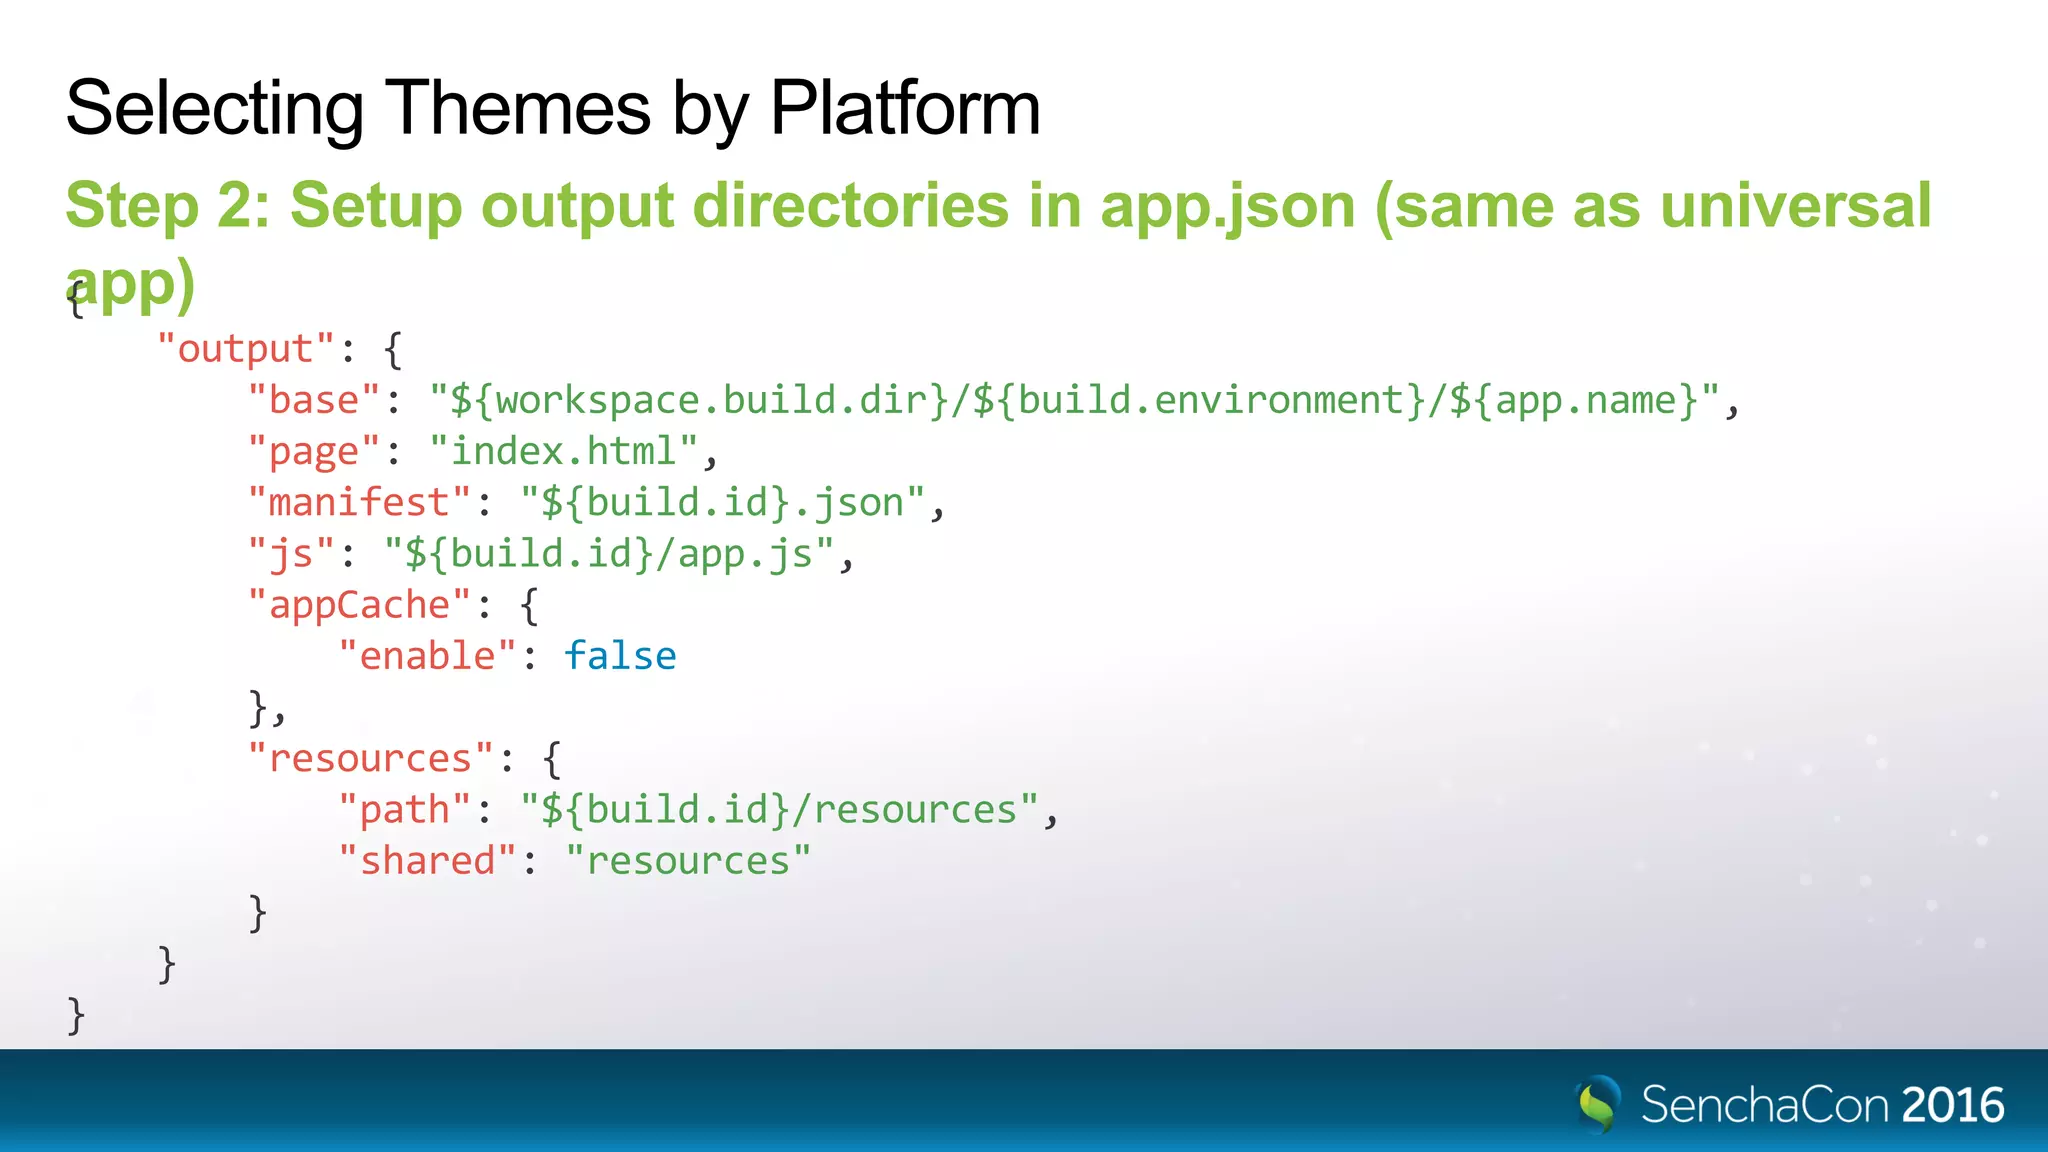Click the "path" key in code
This screenshot has height=1152, width=2048.
click(404, 810)
